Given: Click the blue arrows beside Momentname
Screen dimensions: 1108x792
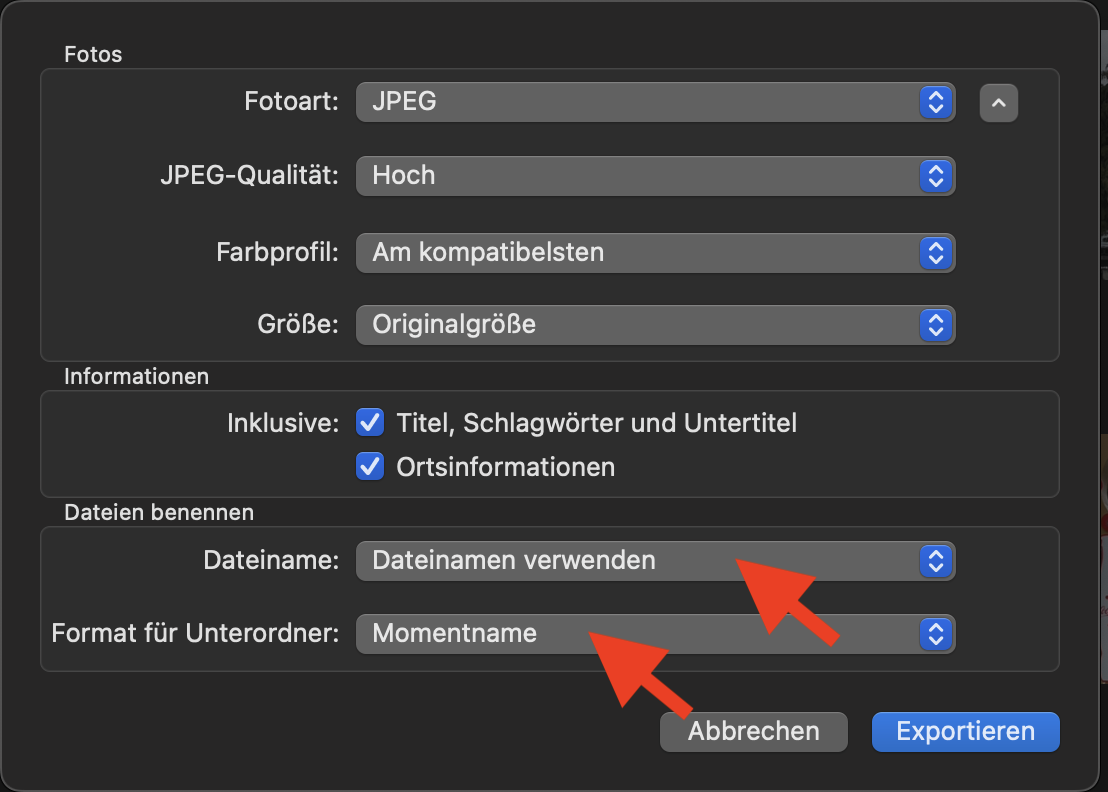Looking at the screenshot, I should coord(935,633).
